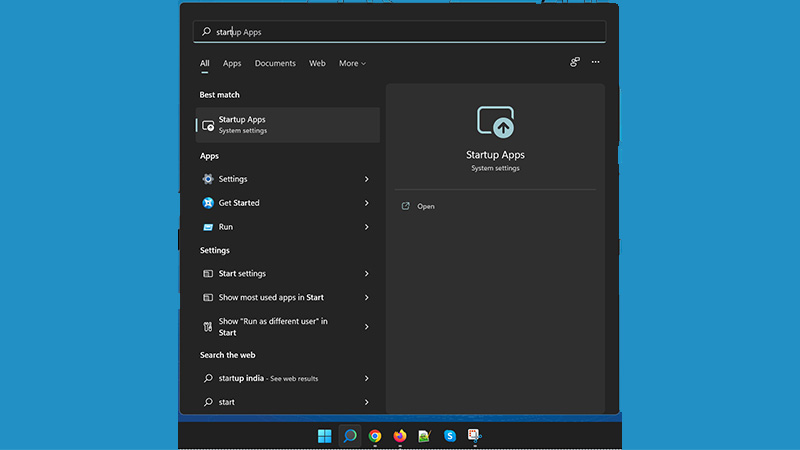This screenshot has height=450, width=800.
Task: Switch to the All tab
Action: tap(205, 63)
